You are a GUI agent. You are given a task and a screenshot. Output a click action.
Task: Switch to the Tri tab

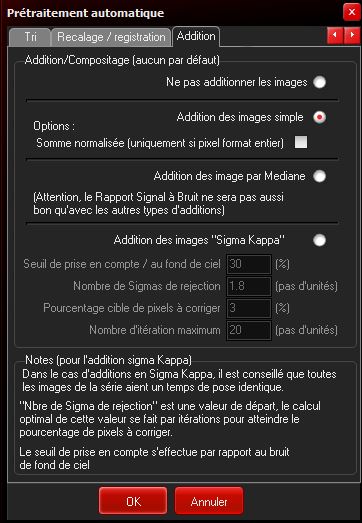point(30,37)
